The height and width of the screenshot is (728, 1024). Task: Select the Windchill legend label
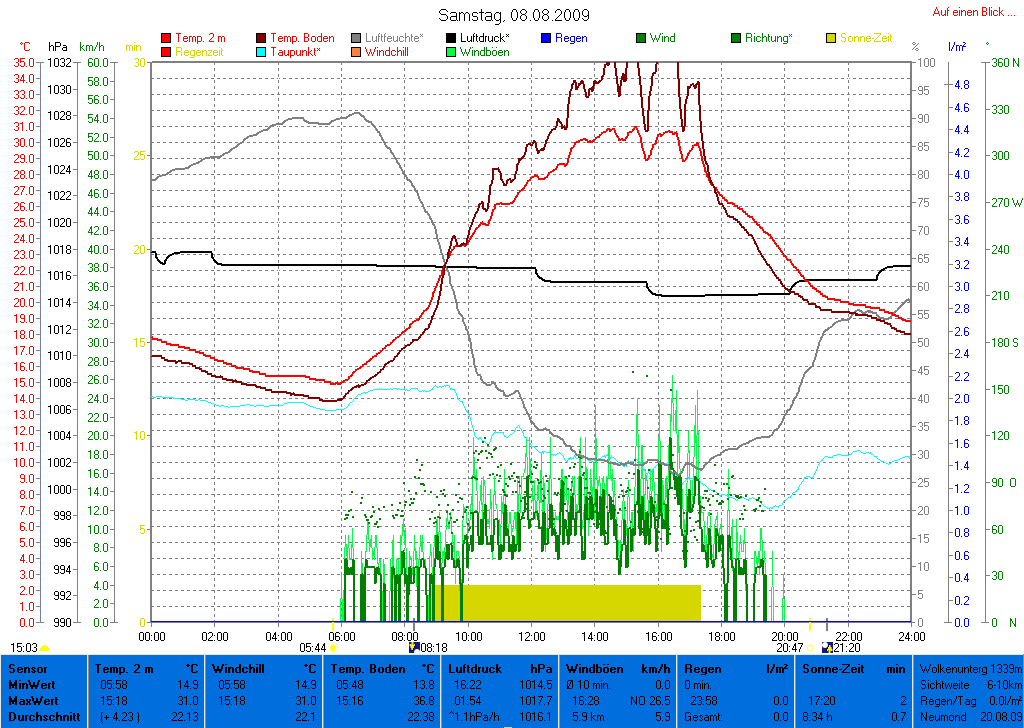pos(386,52)
